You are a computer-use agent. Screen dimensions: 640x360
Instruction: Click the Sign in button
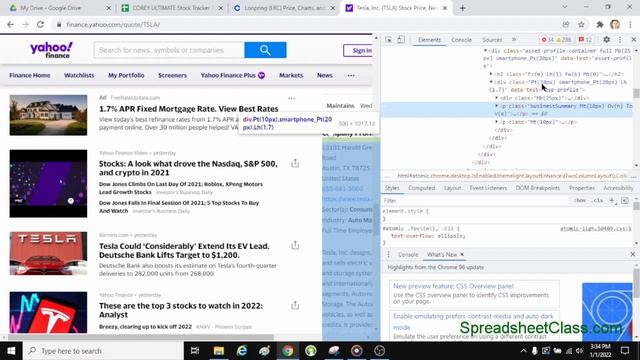click(358, 50)
